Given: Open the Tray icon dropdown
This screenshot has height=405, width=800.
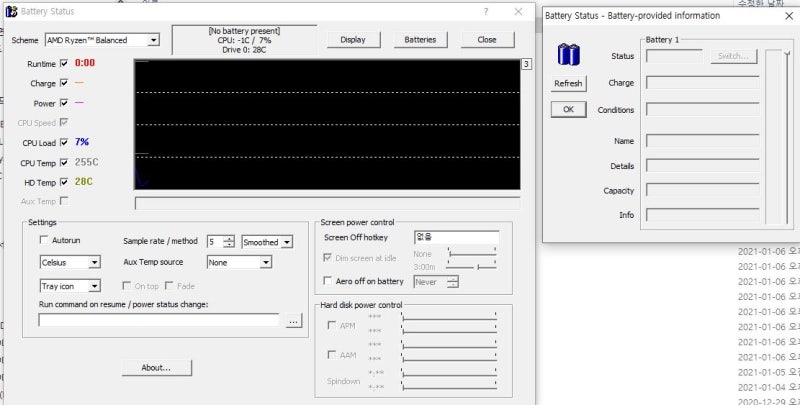Looking at the screenshot, I should tap(94, 286).
